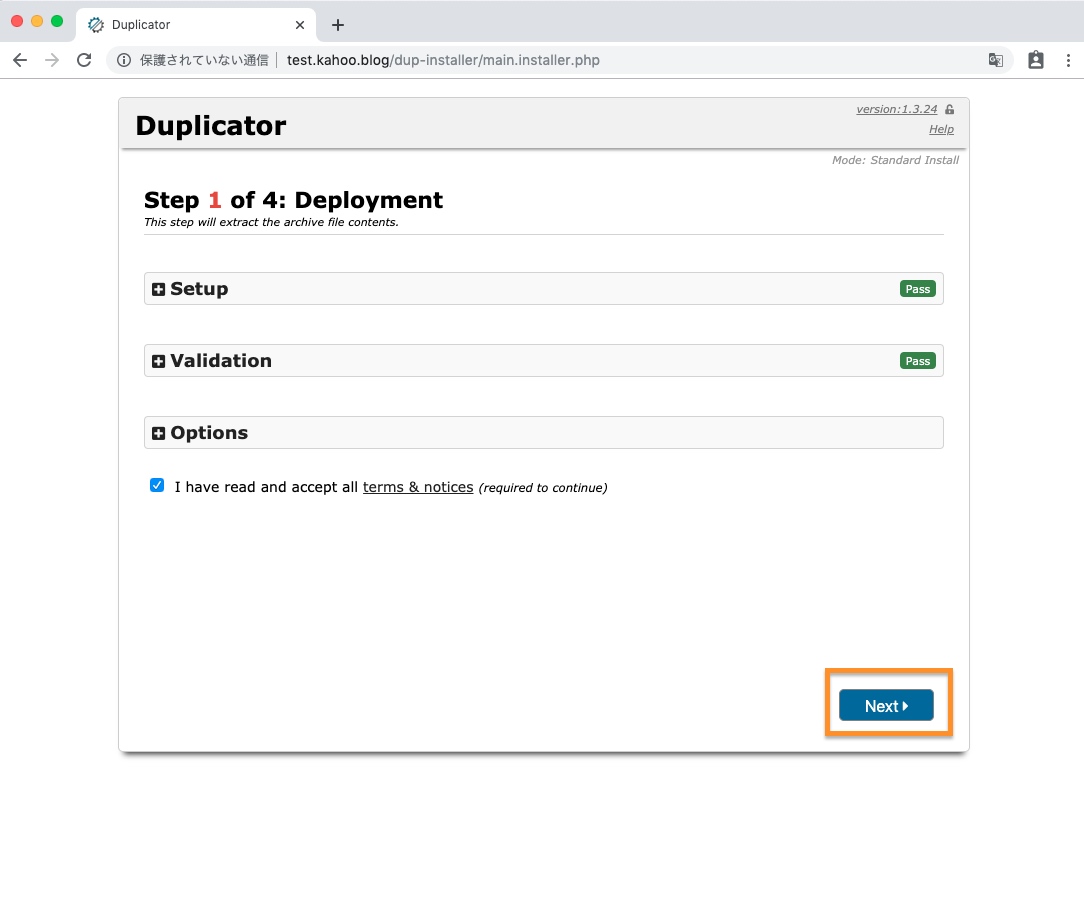The width and height of the screenshot is (1084, 902).
Task: Click the browser forward arrow
Action: click(x=52, y=60)
